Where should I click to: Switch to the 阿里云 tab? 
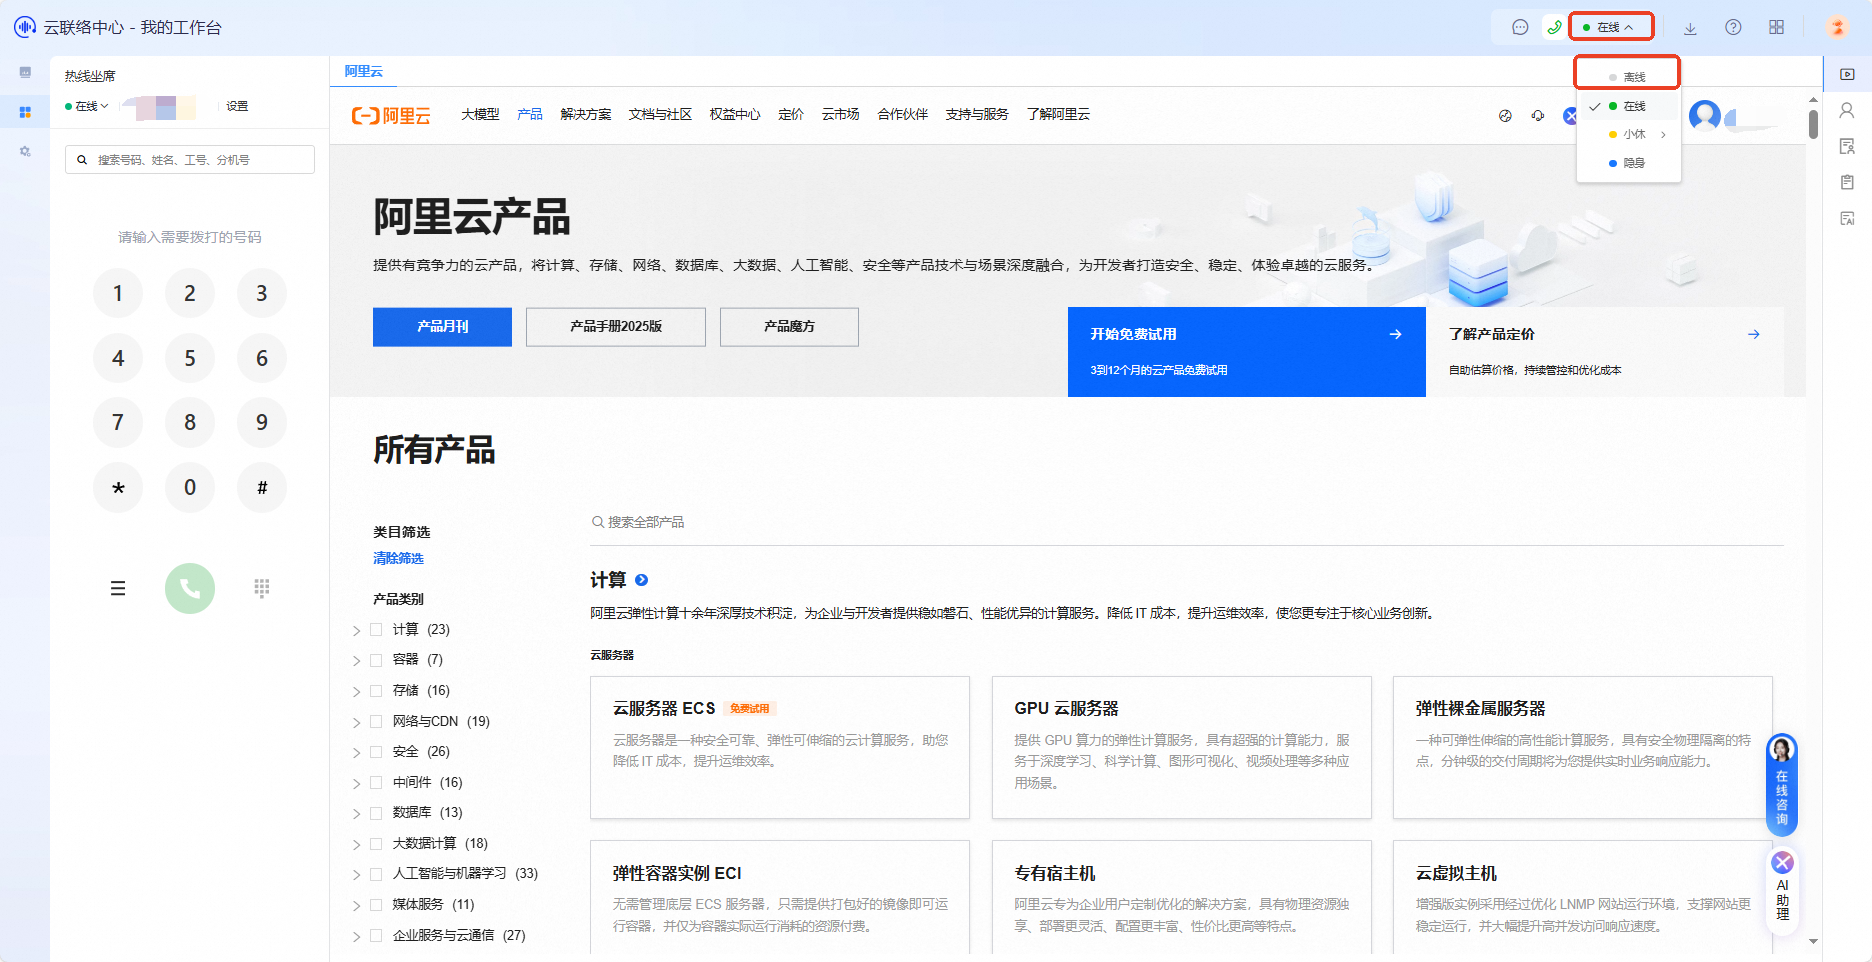click(x=364, y=71)
